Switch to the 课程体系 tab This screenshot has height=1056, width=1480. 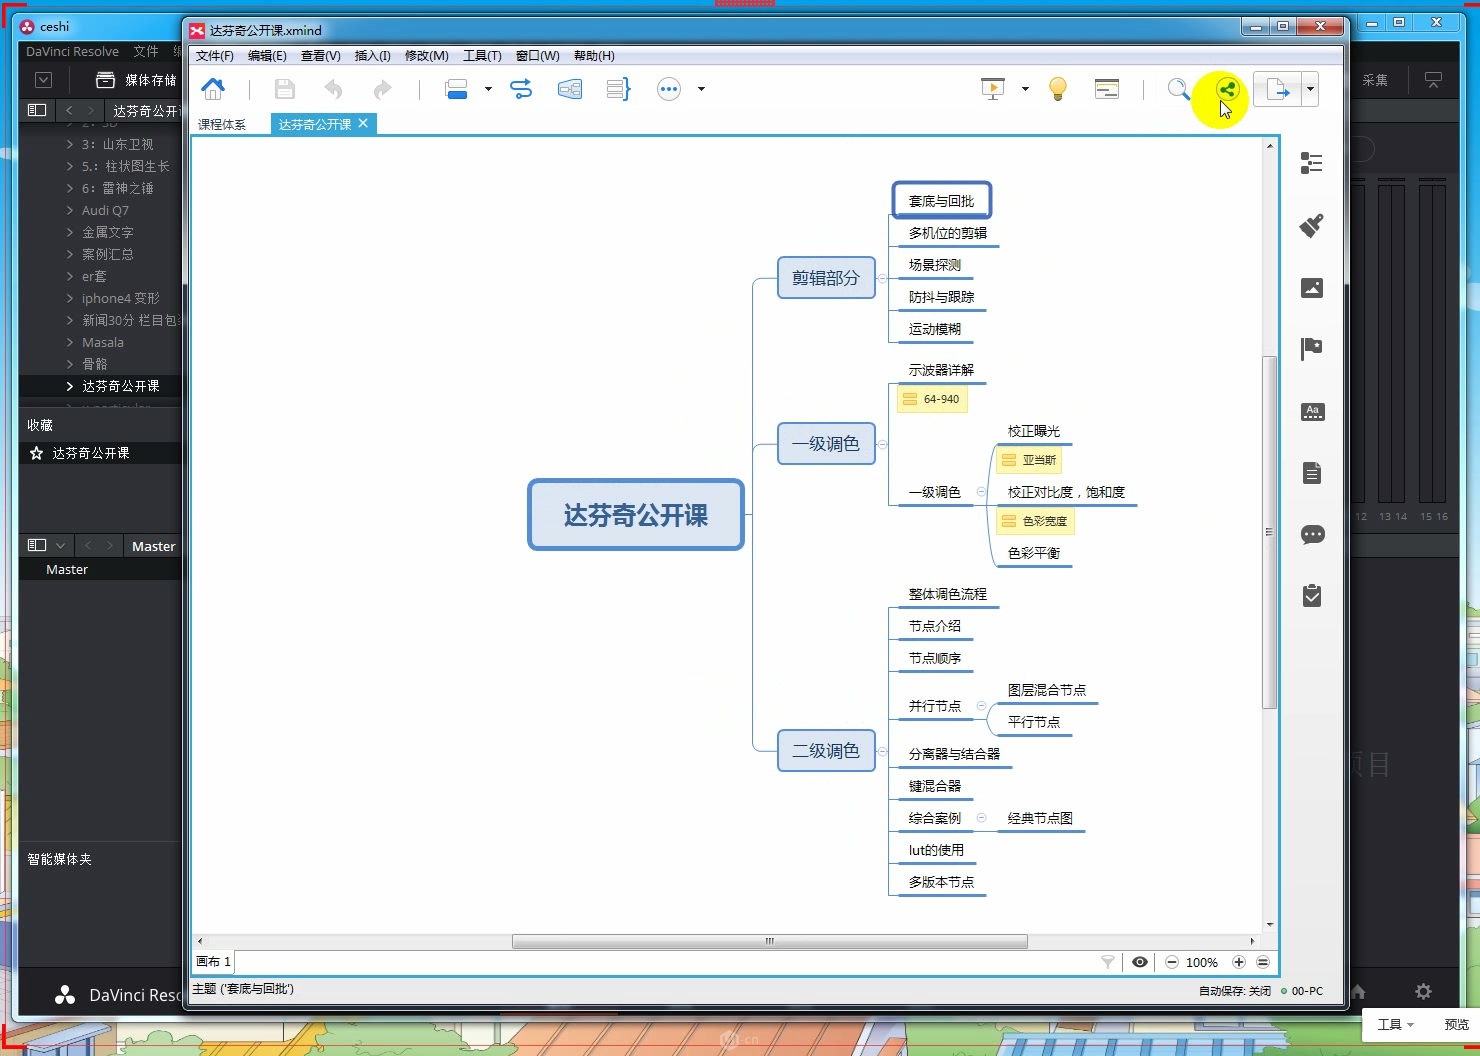pos(222,125)
